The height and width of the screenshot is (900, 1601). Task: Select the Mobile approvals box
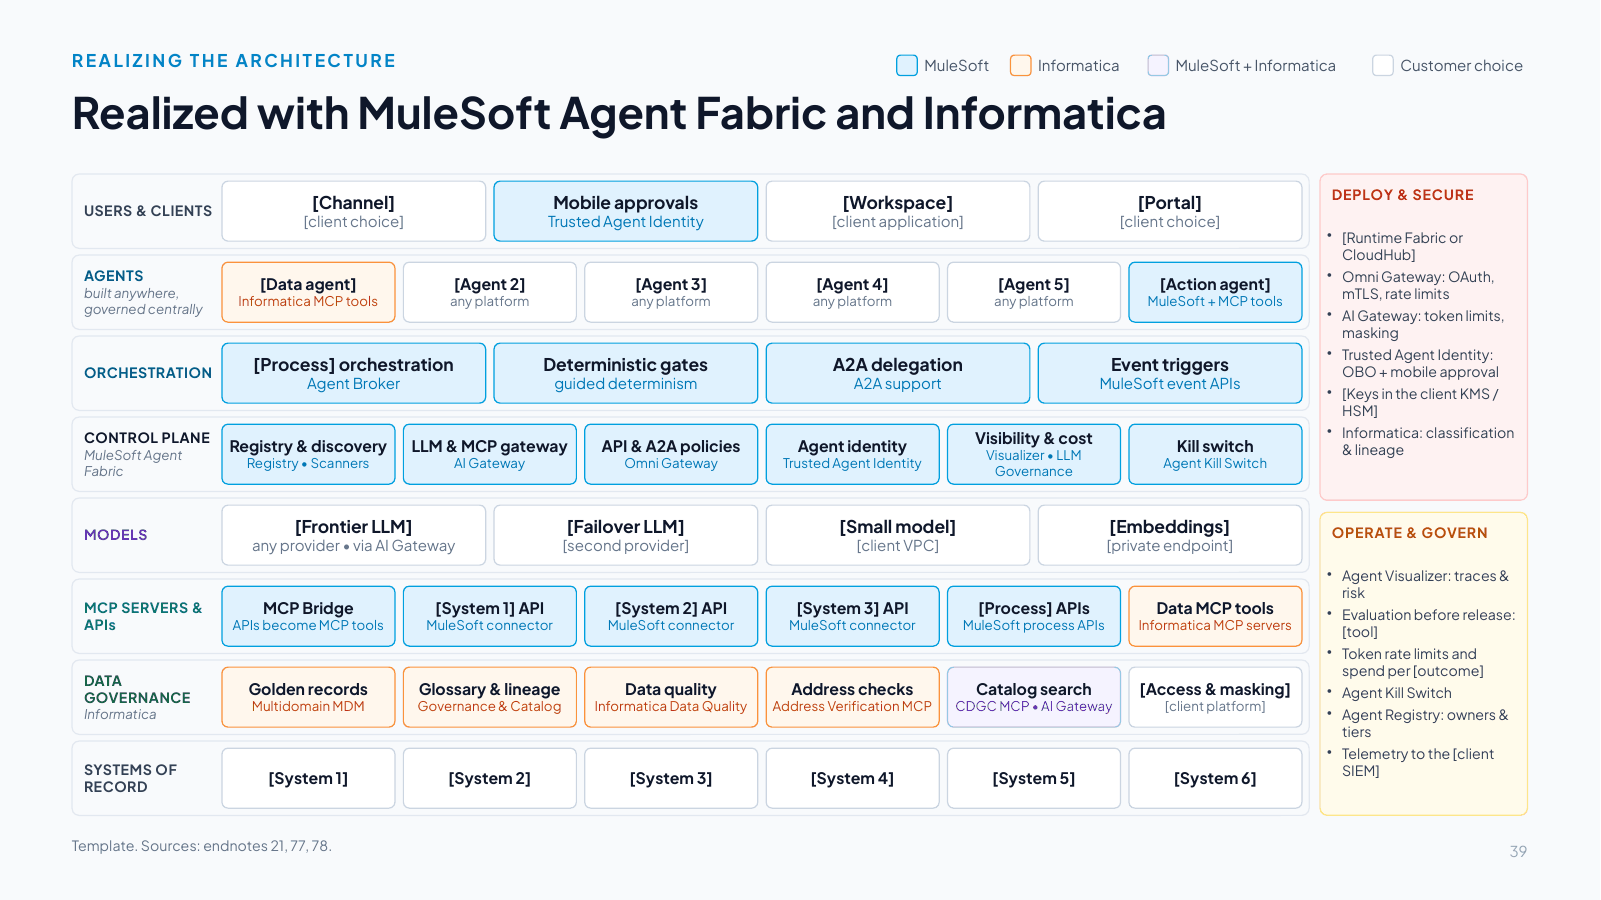point(626,211)
